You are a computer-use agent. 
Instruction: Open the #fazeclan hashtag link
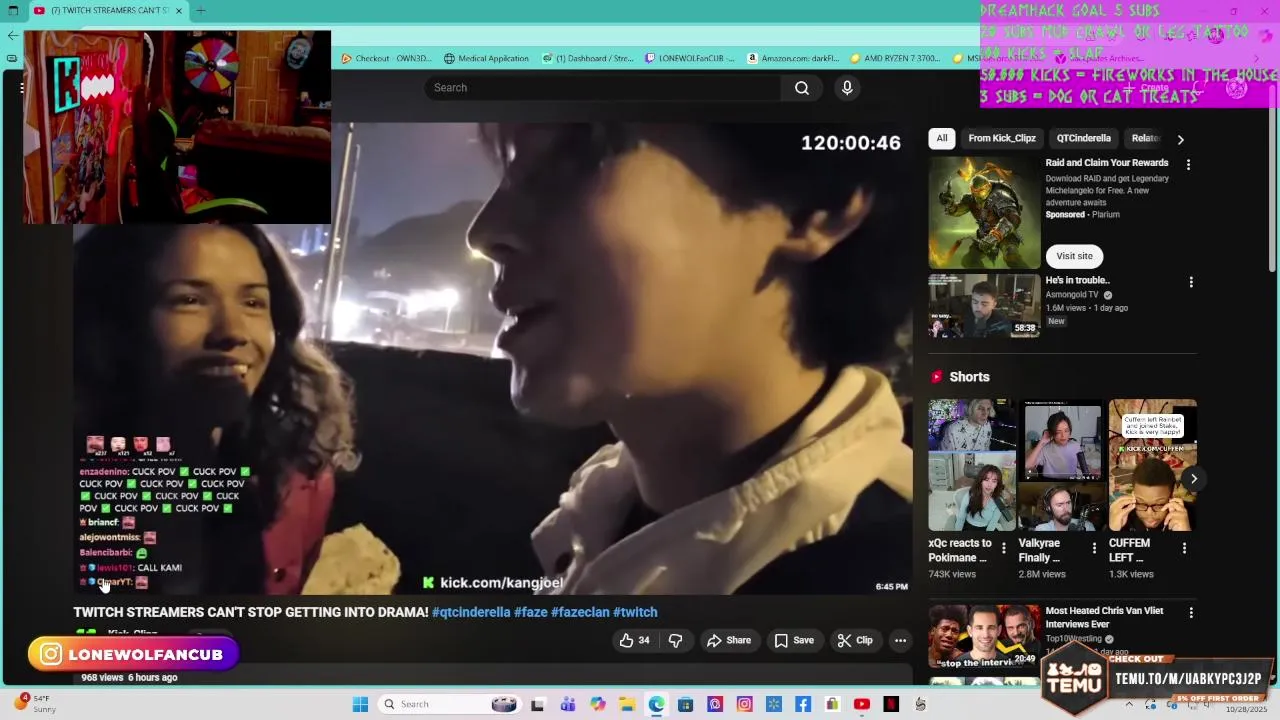580,612
